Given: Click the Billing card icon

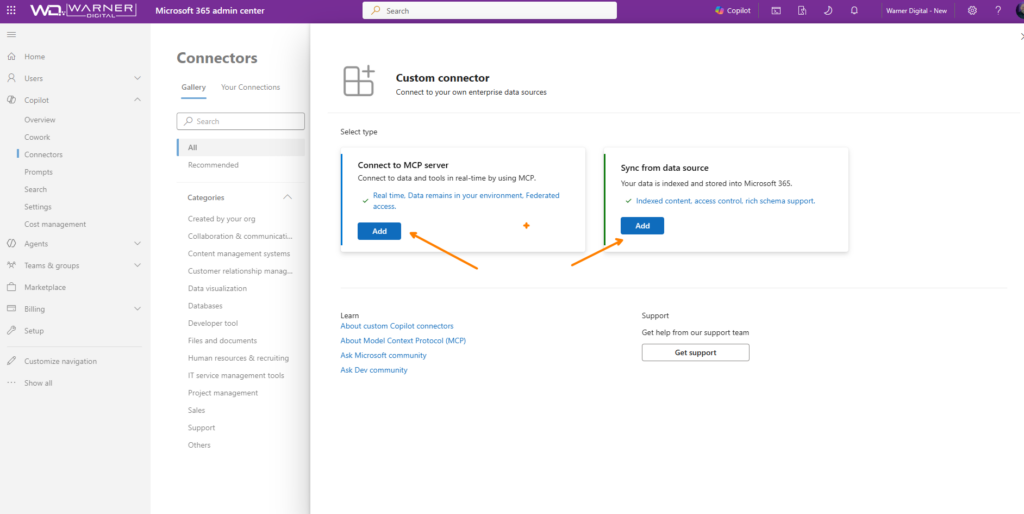Looking at the screenshot, I should pyautogui.click(x=11, y=309).
